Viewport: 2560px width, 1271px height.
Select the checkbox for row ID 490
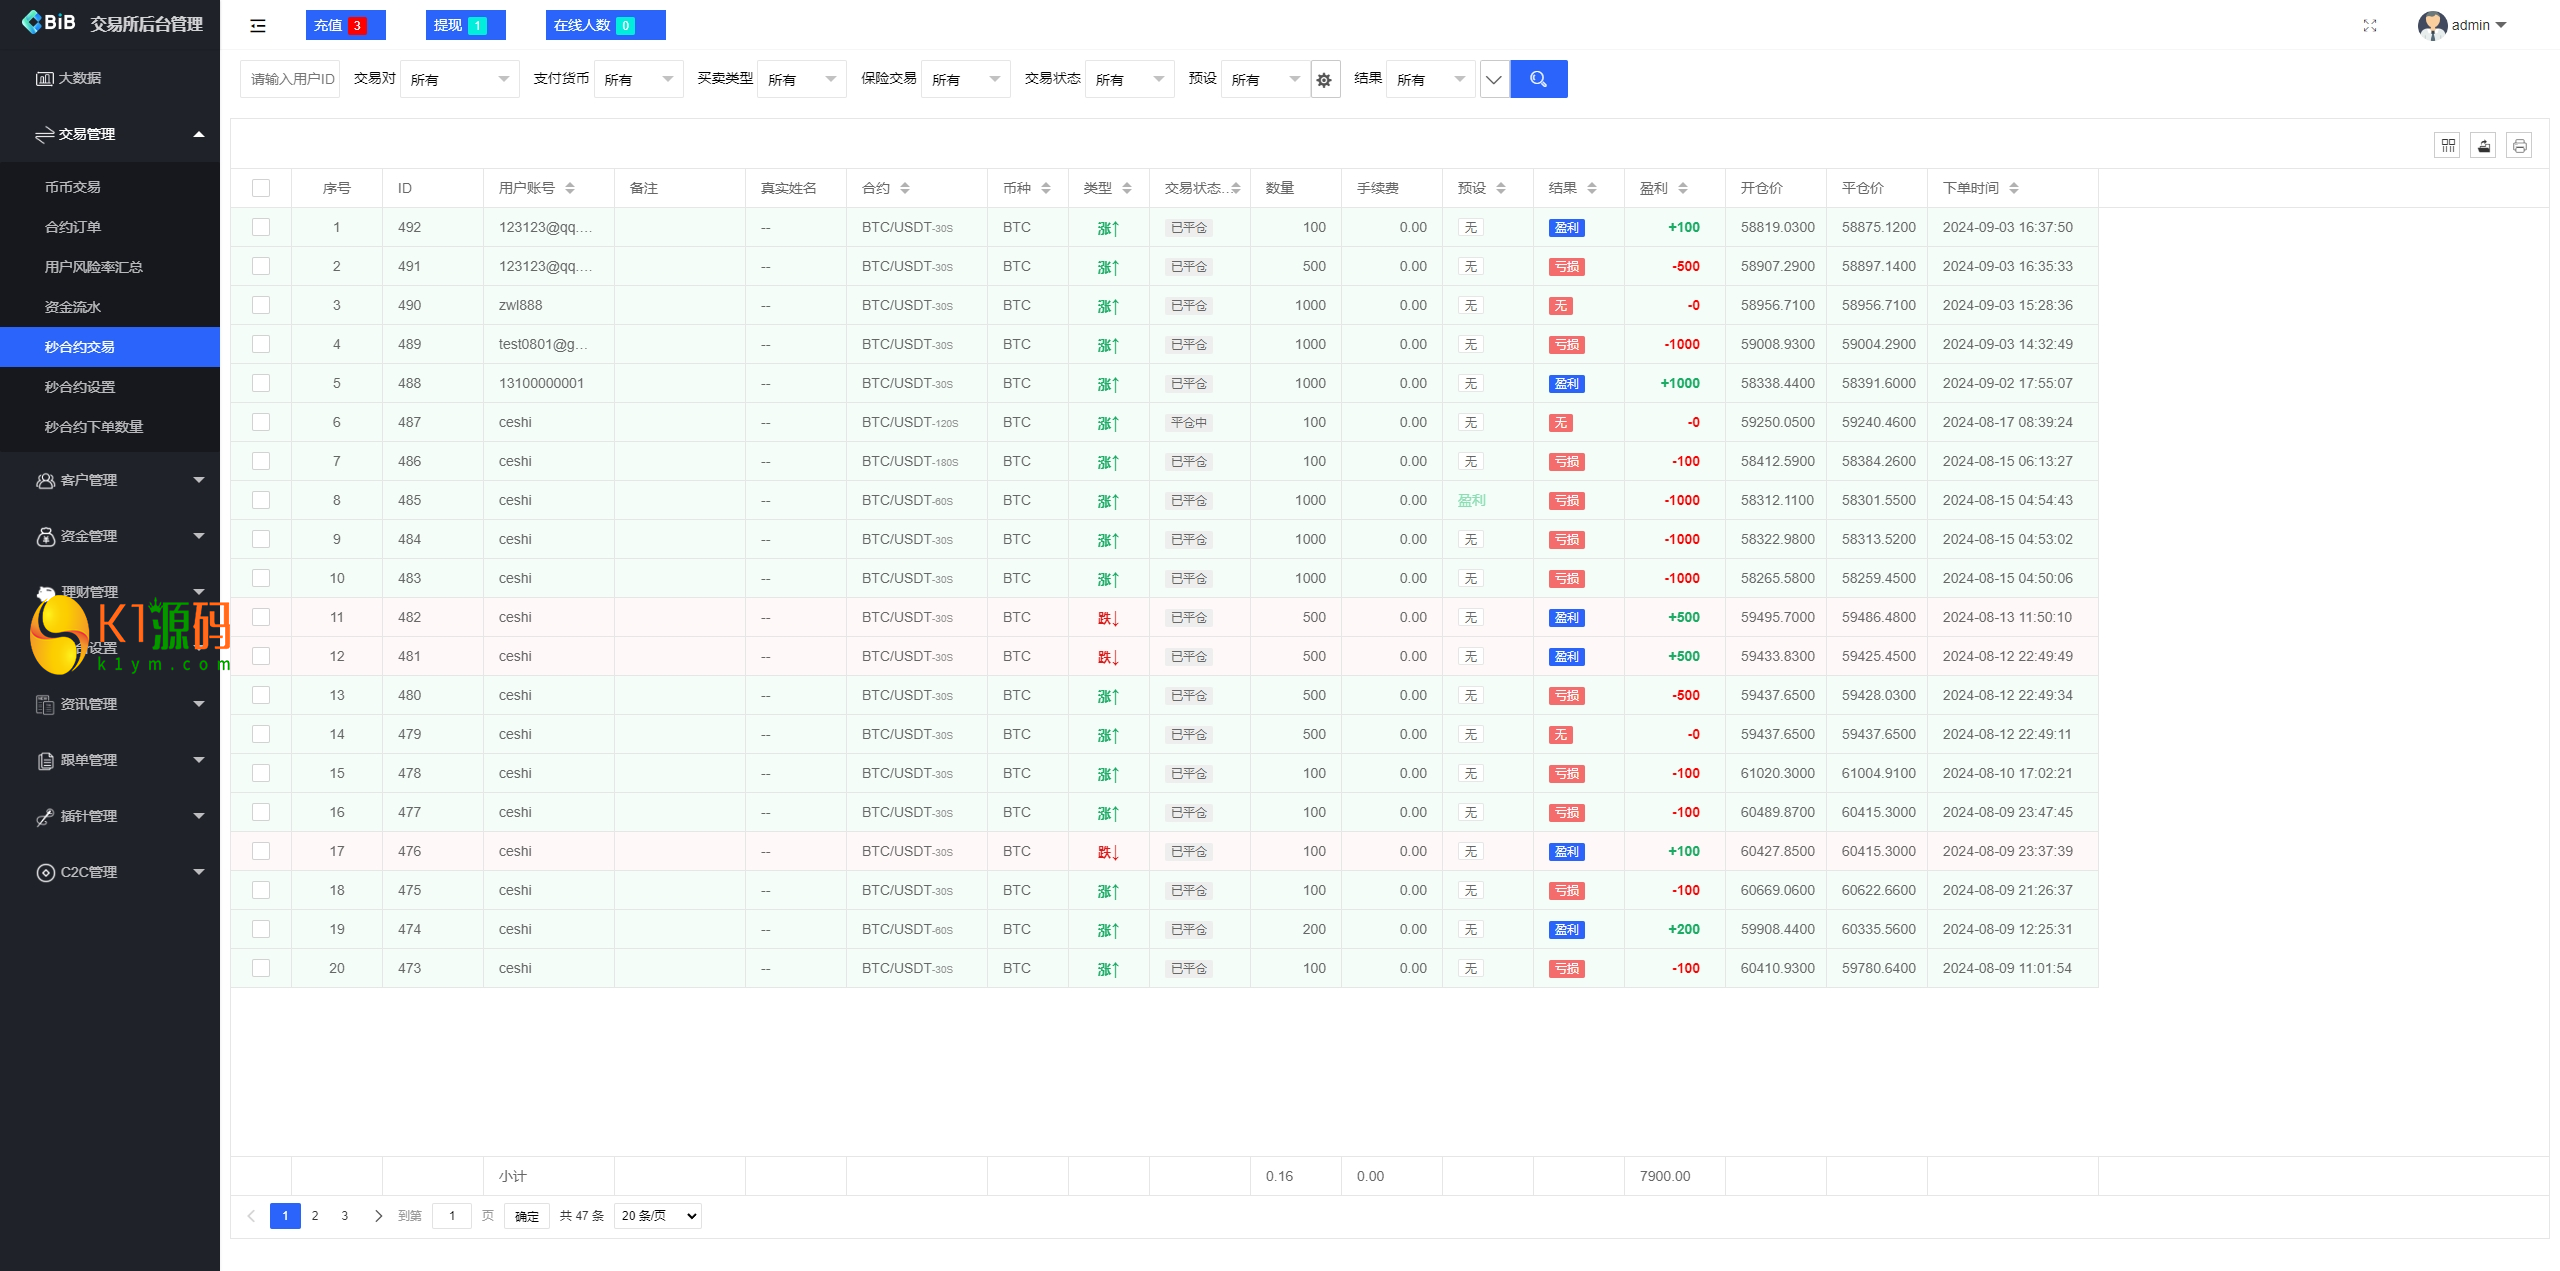coord(261,305)
